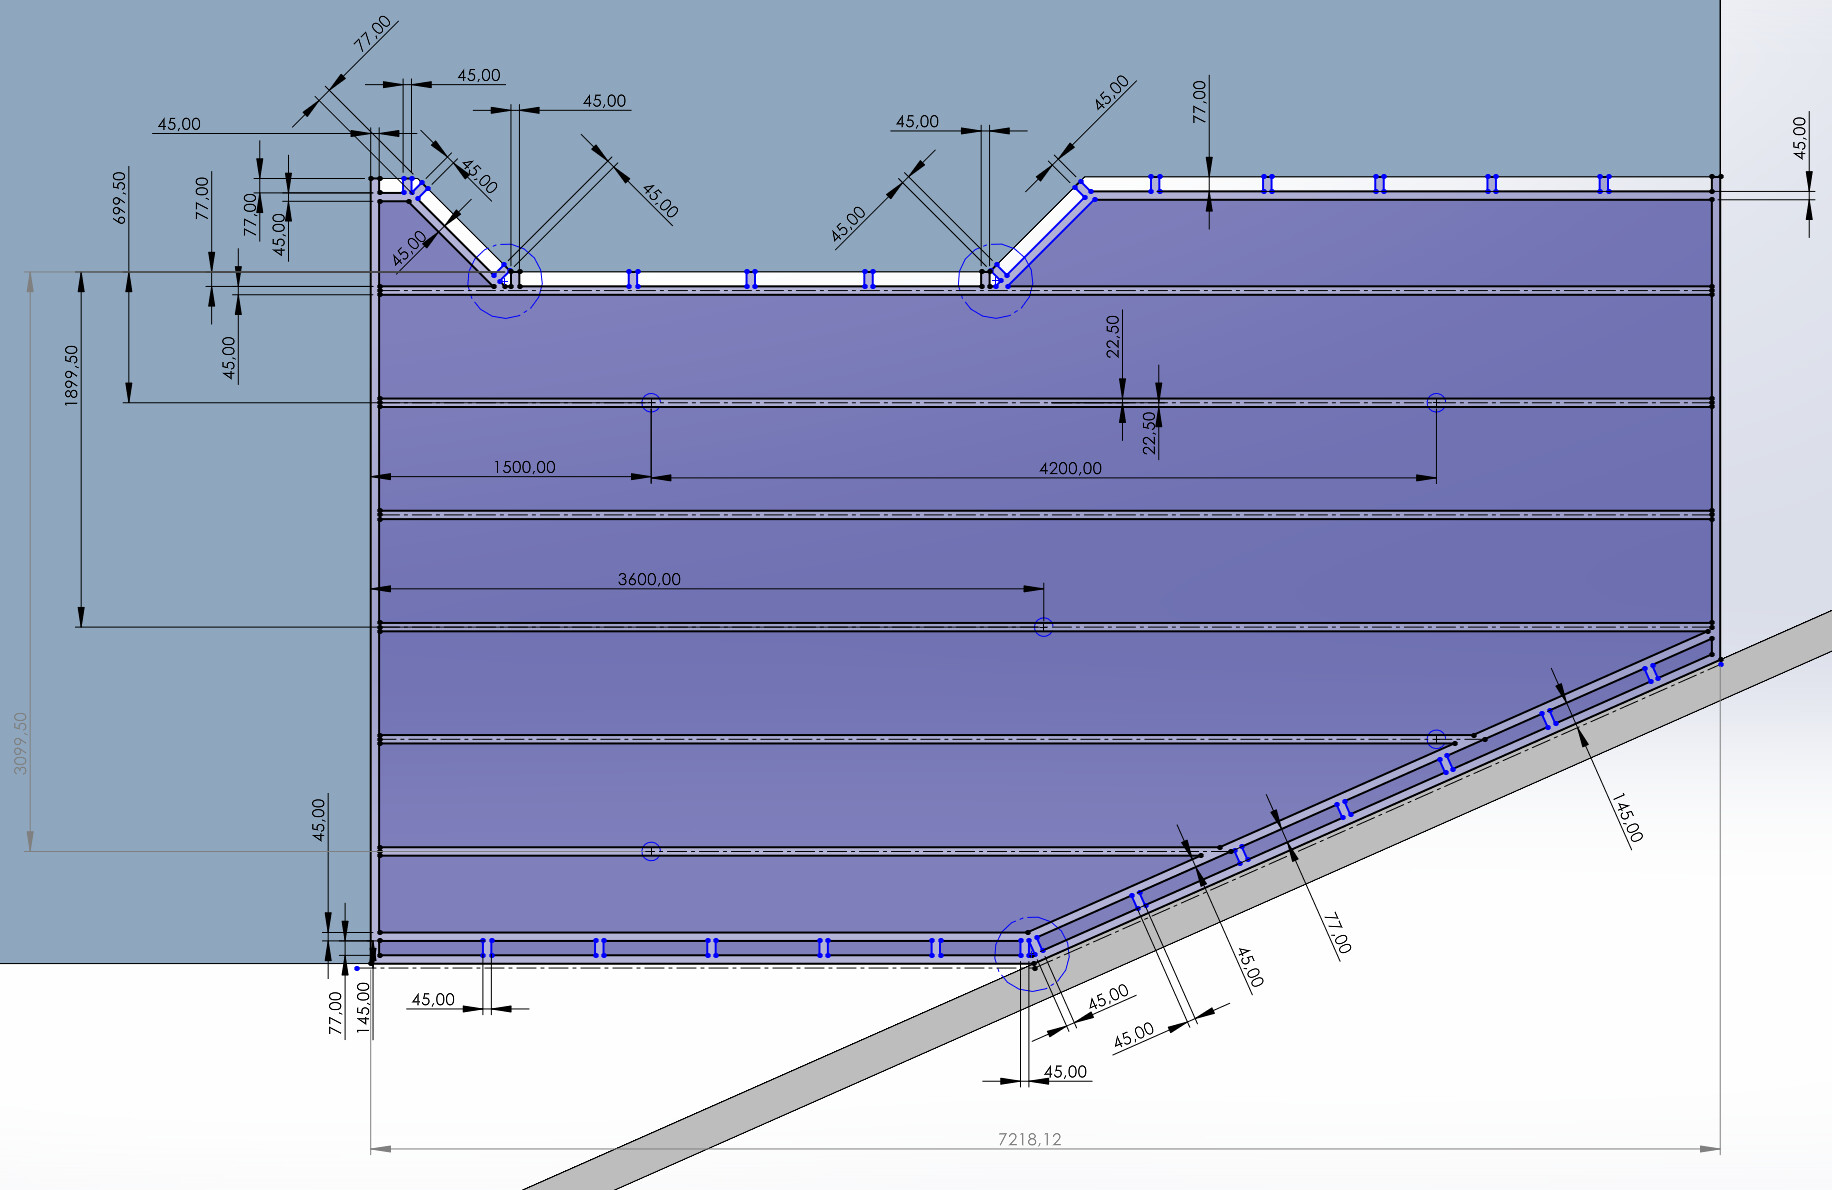This screenshot has height=1190, width=1832.
Task: Select the vertical 145,00 dimension at bottom left
Action: click(x=363, y=1006)
